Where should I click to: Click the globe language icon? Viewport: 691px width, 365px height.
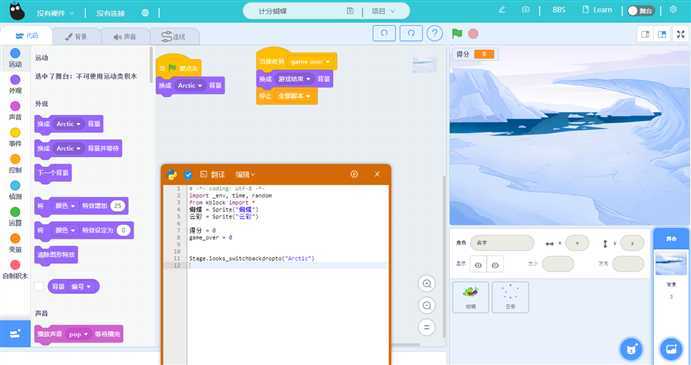pyautogui.click(x=145, y=13)
